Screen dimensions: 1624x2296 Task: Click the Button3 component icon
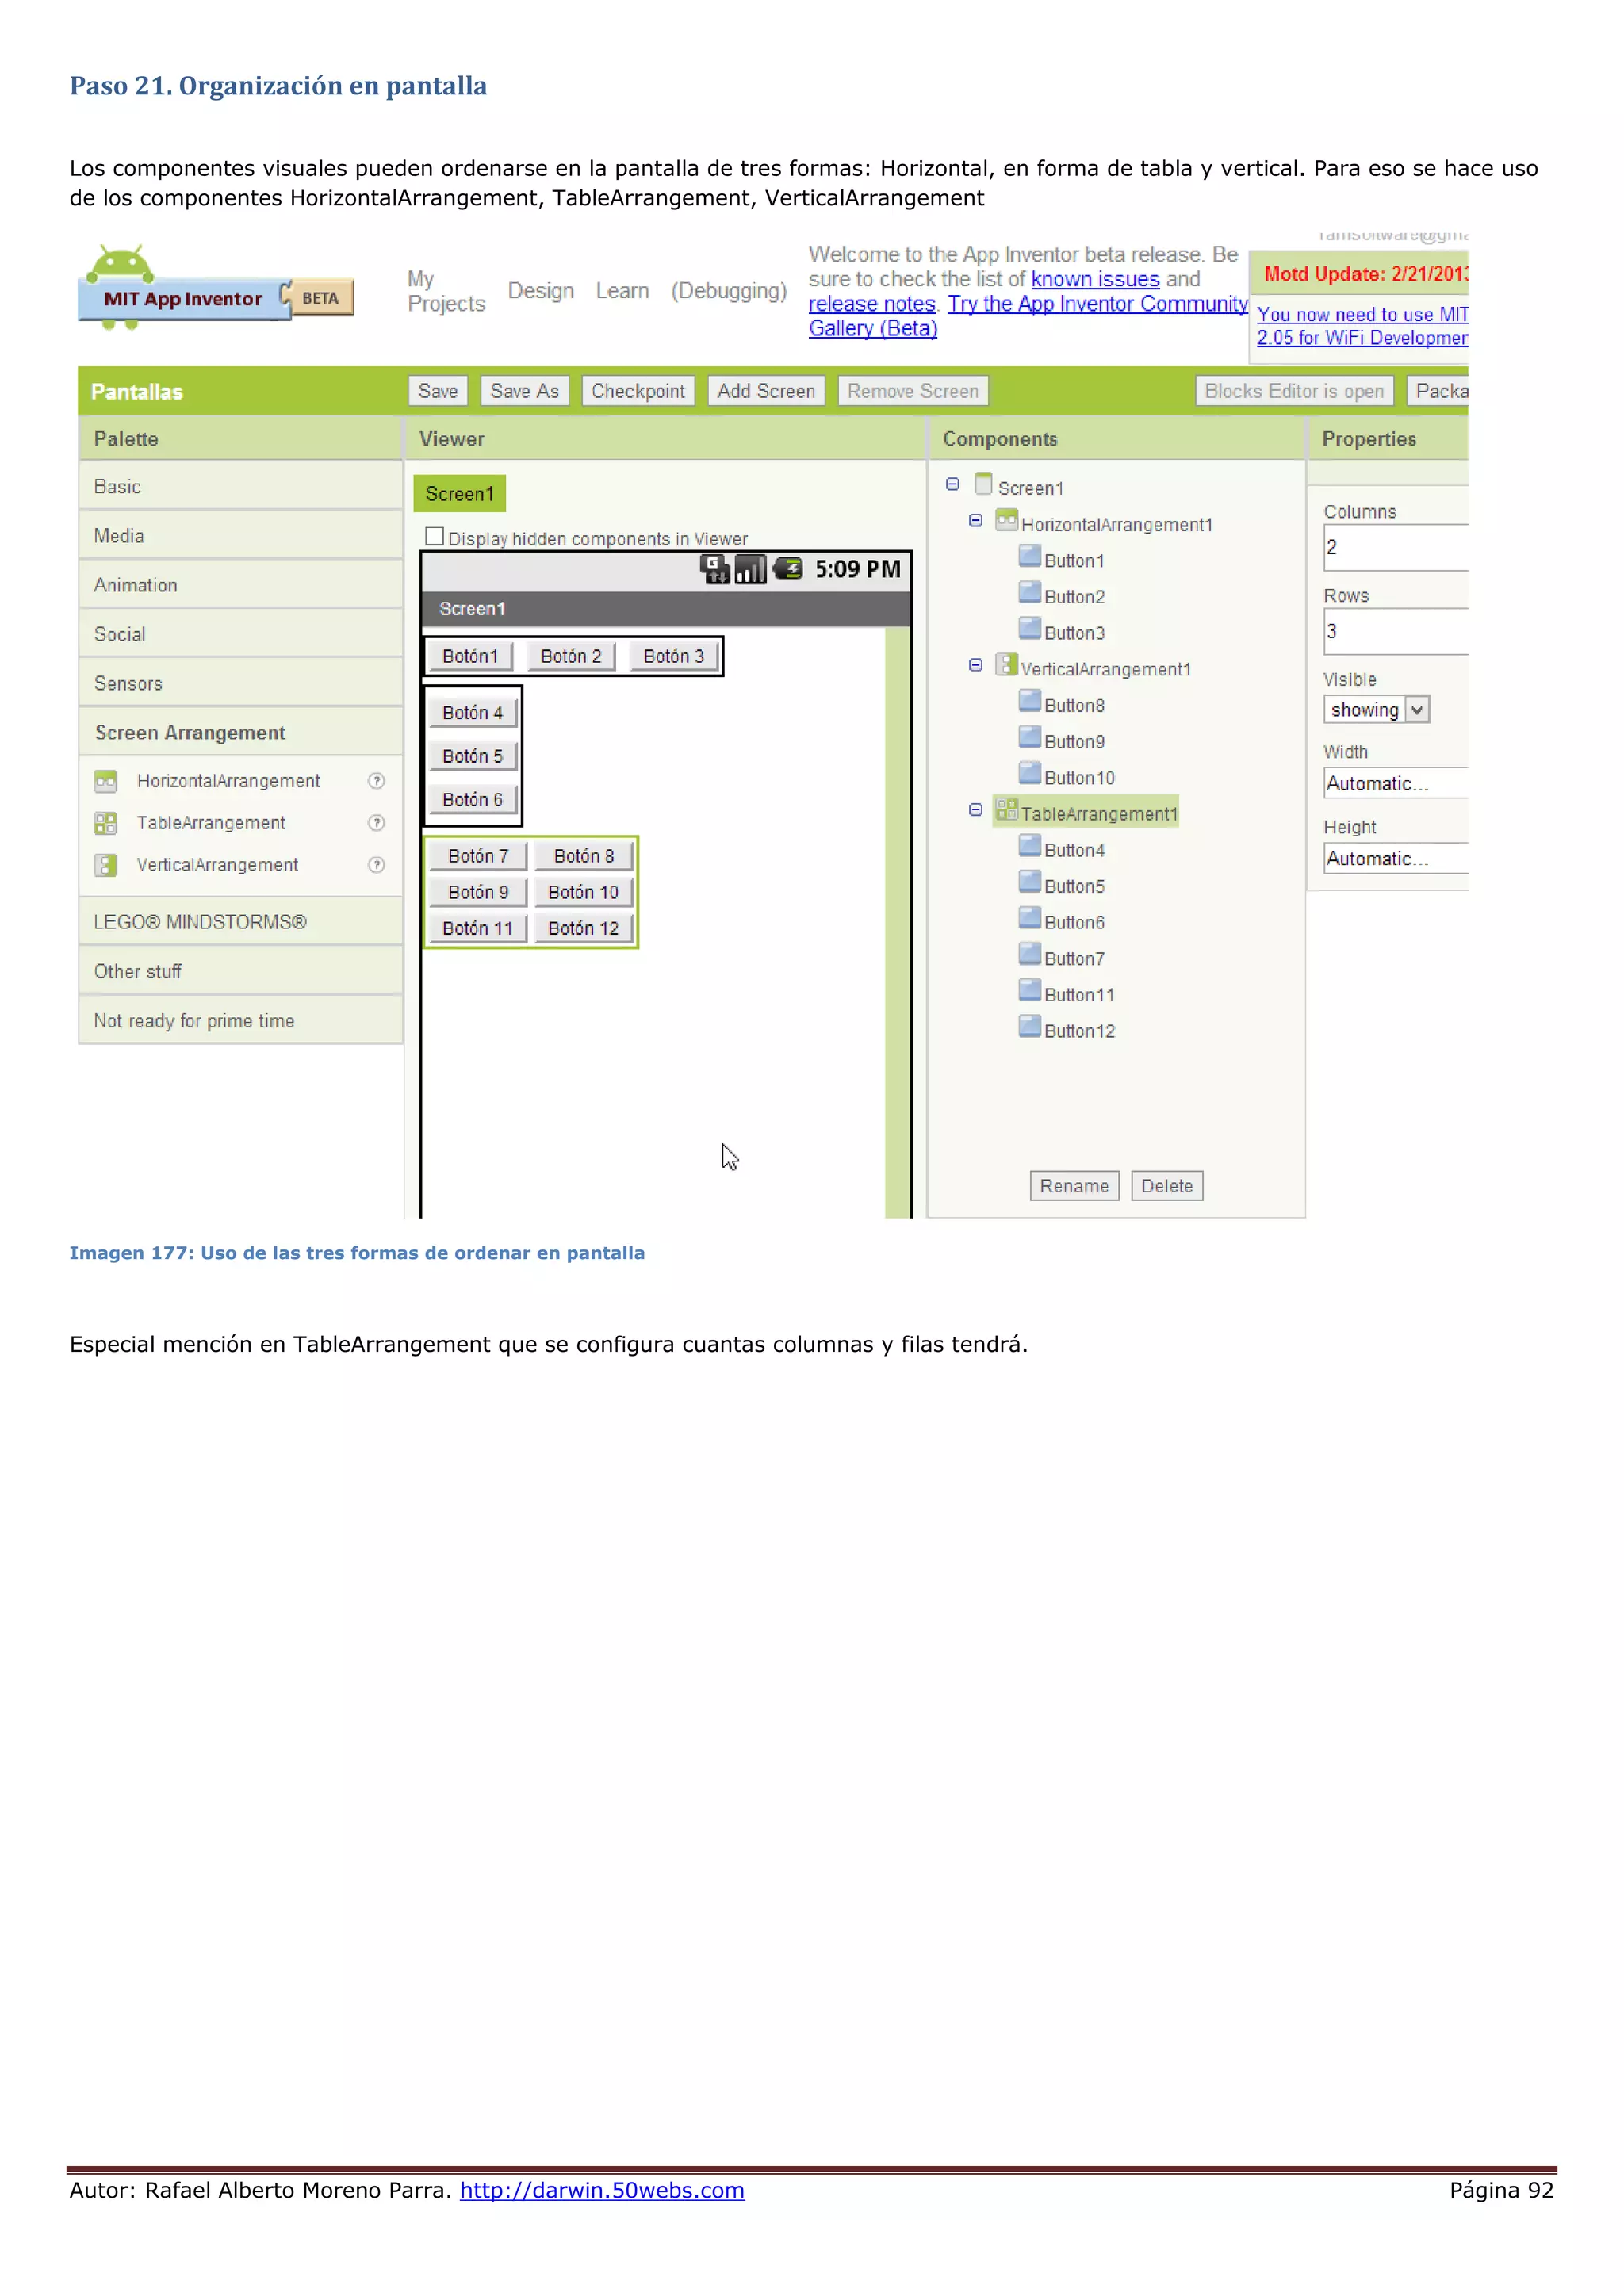tap(1030, 628)
